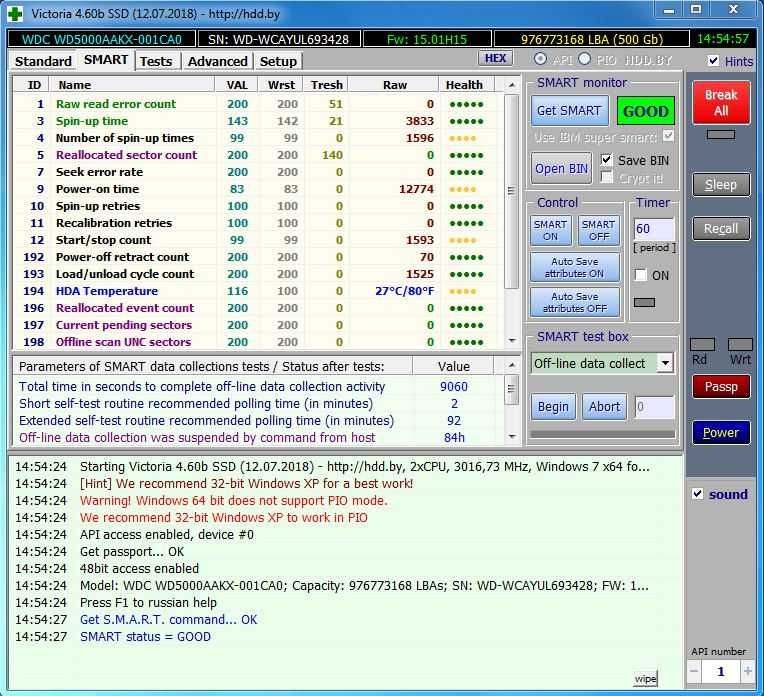Click the Extended self-test polling time row

point(258,420)
